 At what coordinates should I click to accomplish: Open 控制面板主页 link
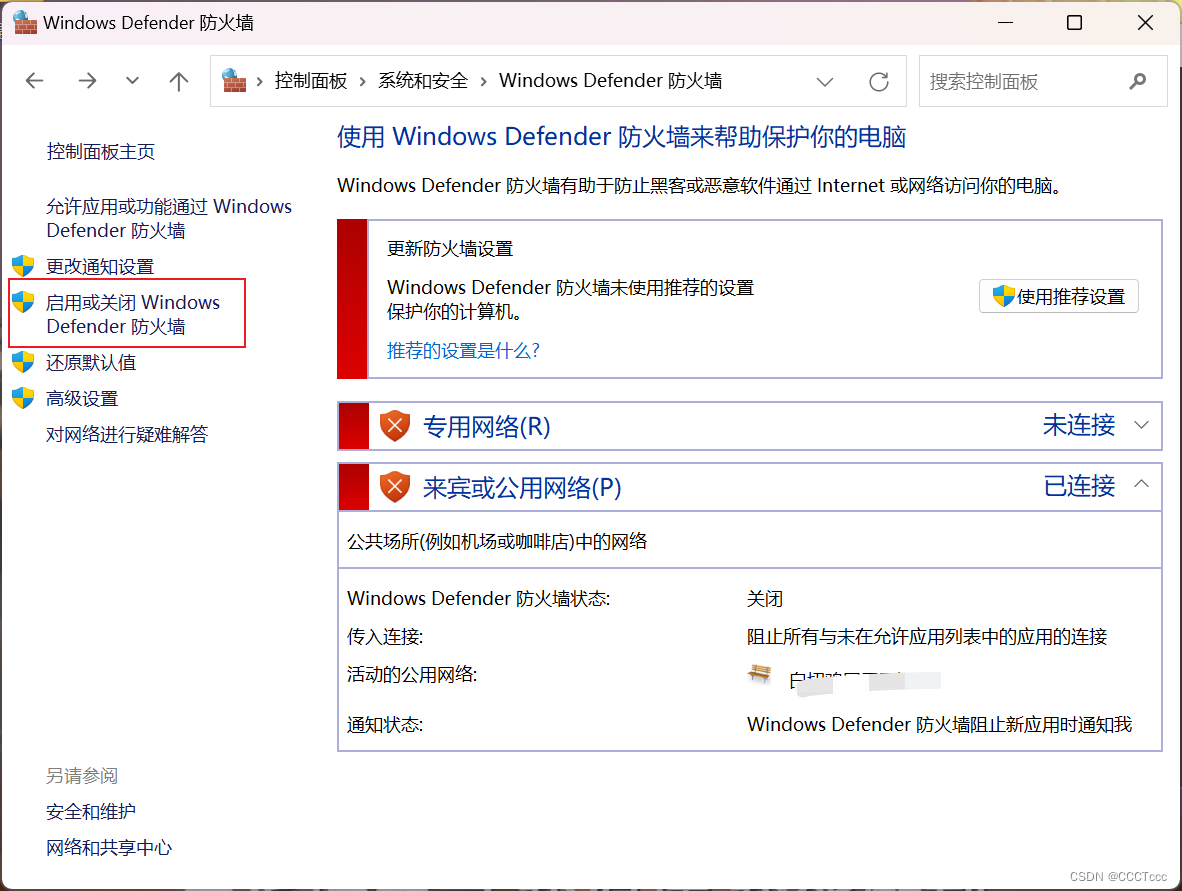coord(100,152)
